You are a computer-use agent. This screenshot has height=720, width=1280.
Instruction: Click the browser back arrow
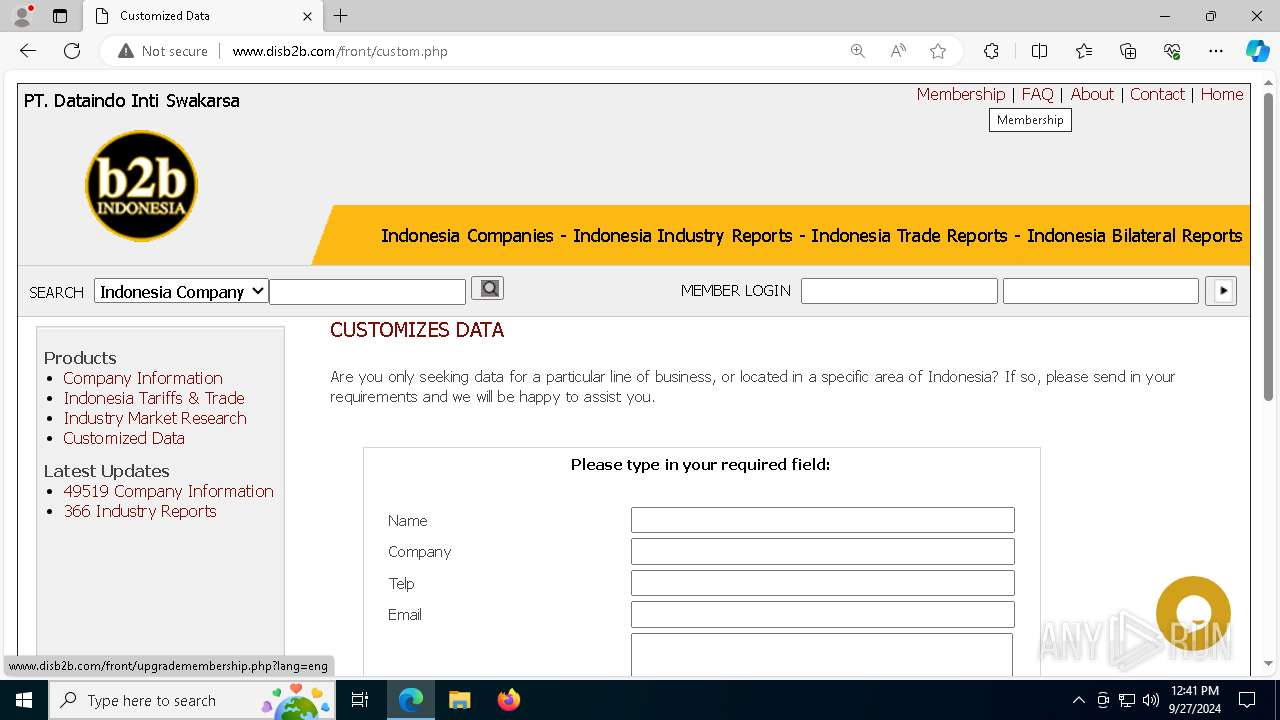28,51
